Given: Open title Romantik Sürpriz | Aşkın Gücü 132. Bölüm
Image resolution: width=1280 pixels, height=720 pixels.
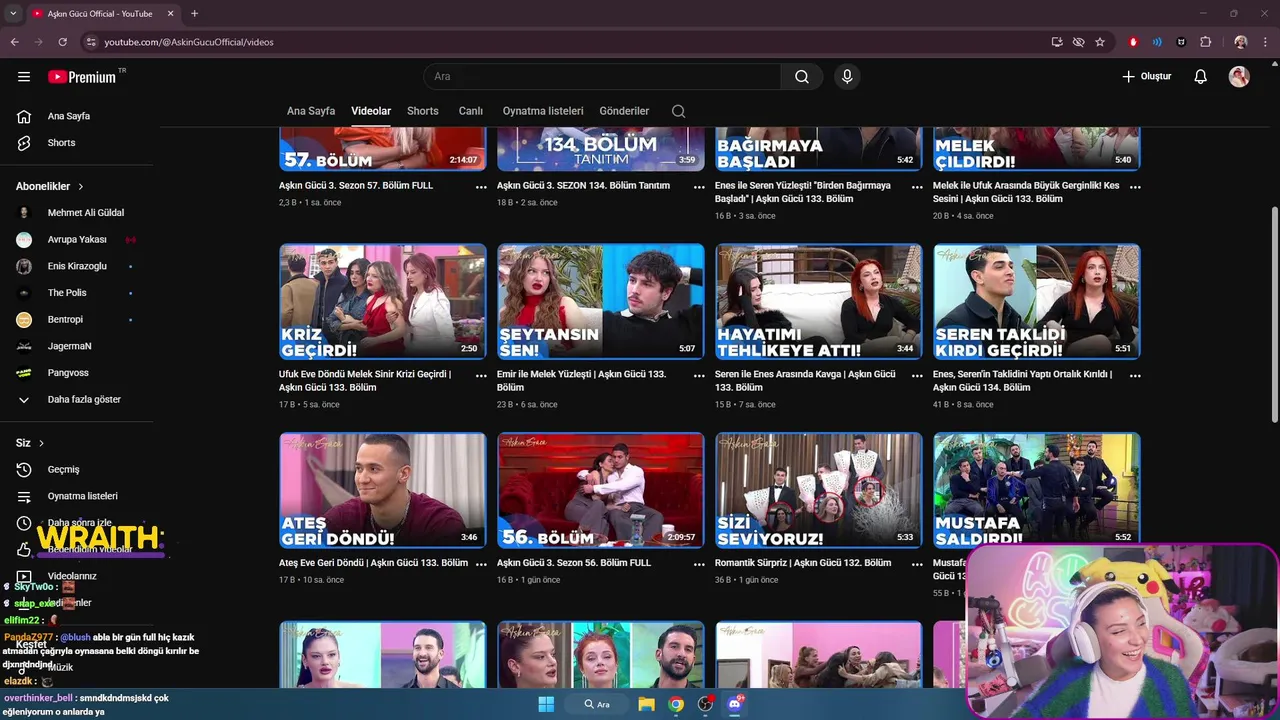Looking at the screenshot, I should coord(803,563).
